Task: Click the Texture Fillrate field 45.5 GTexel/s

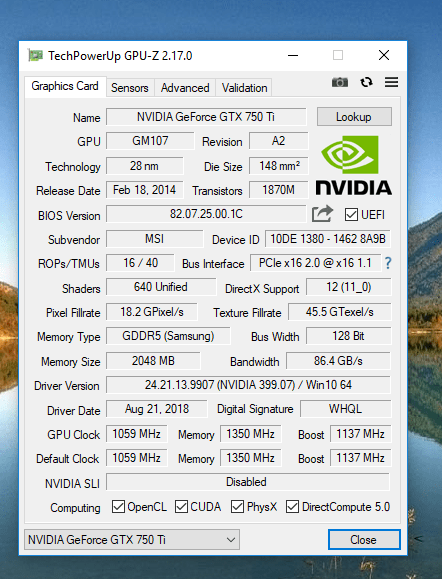Action: pyautogui.click(x=339, y=312)
